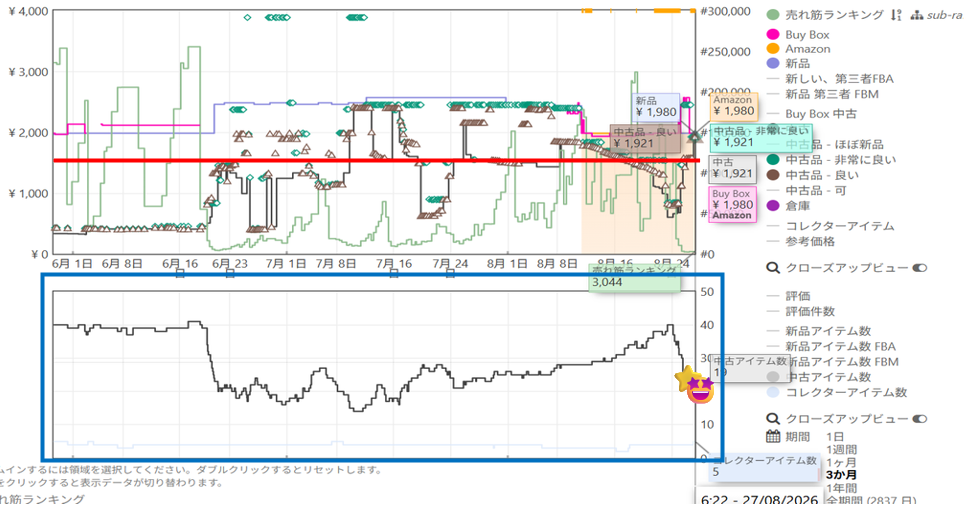Click the purple 倉庫 color dot
The width and height of the screenshot is (973, 513).
click(773, 205)
